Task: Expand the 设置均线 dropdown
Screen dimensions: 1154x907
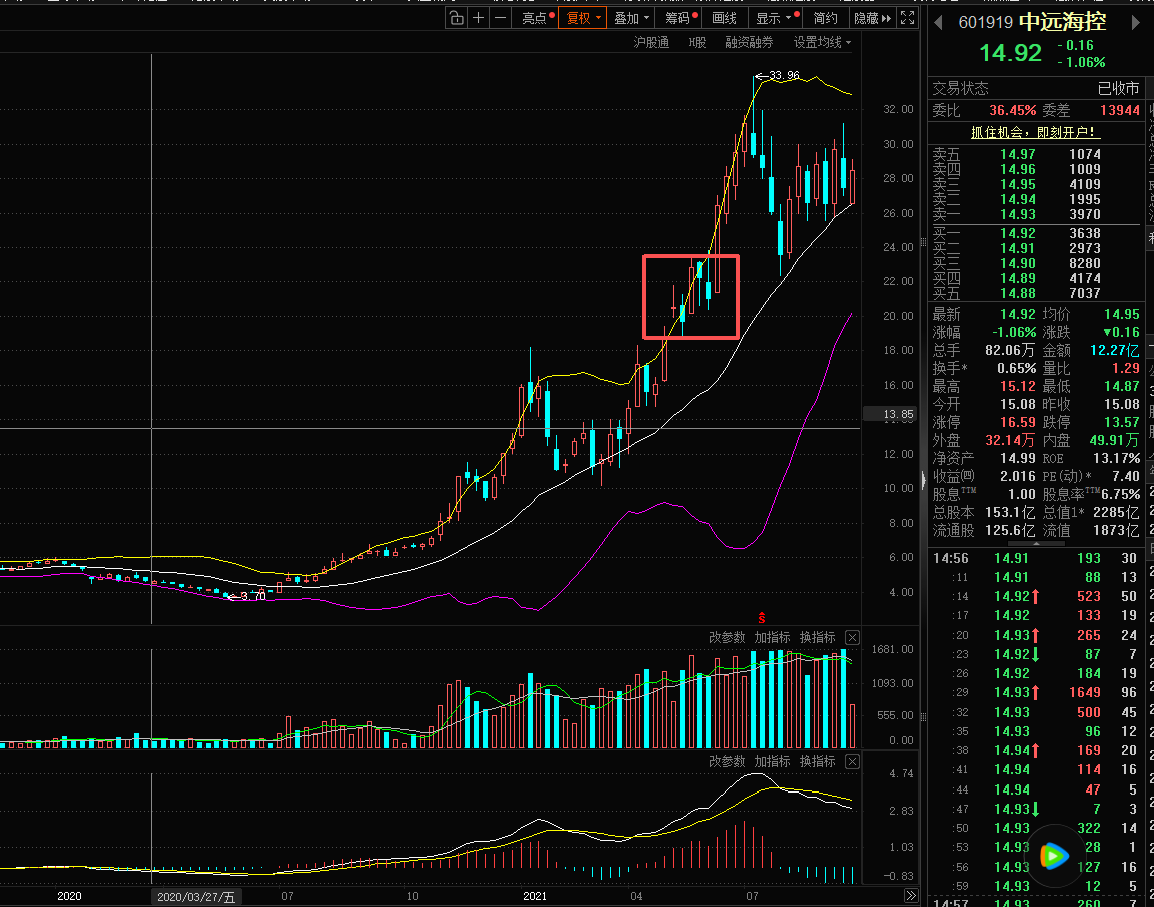Action: 822,42
